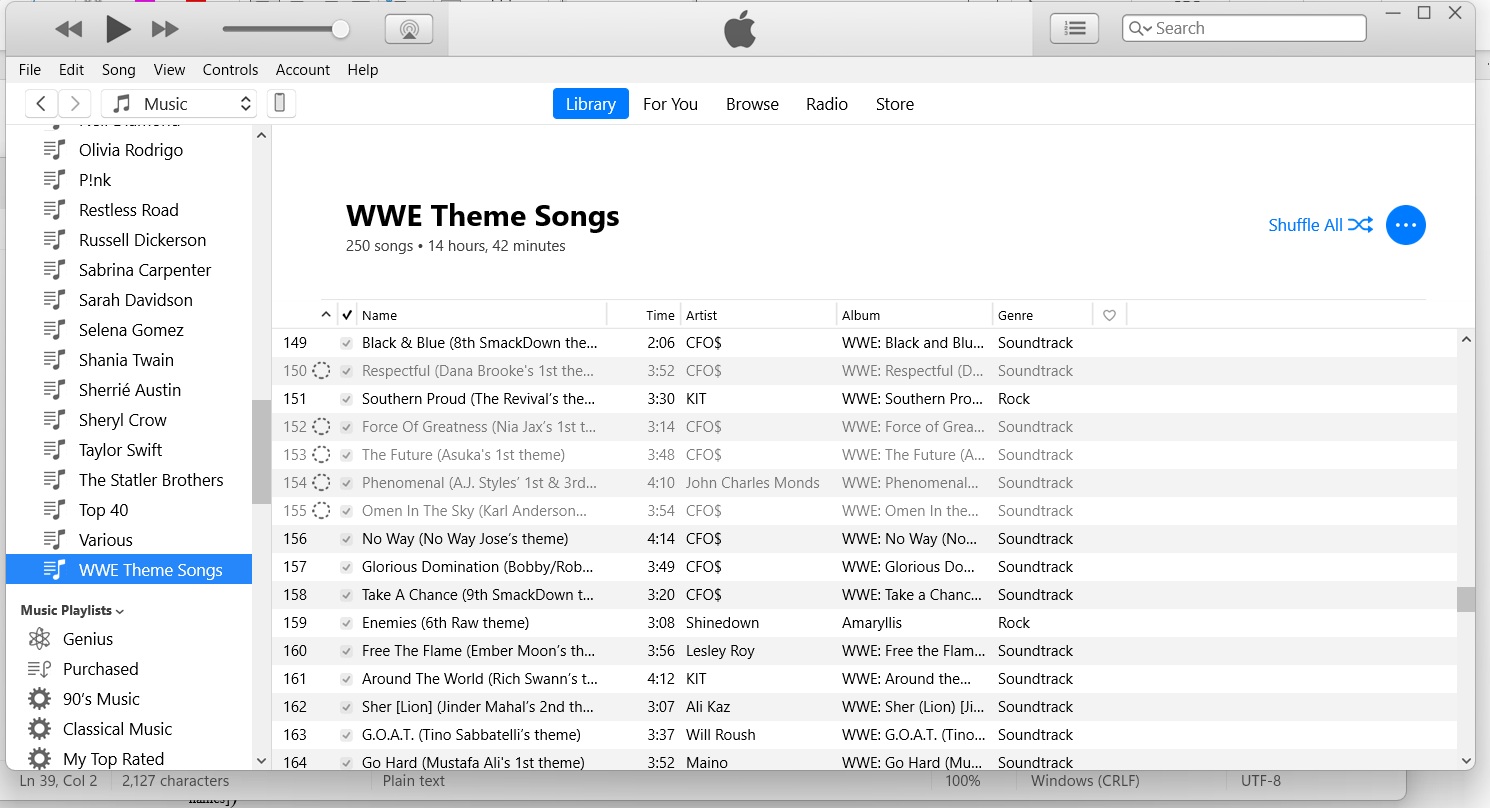Select the WWE Theme Songs playlist
Screen dimensions: 1490x808
(x=129, y=570)
